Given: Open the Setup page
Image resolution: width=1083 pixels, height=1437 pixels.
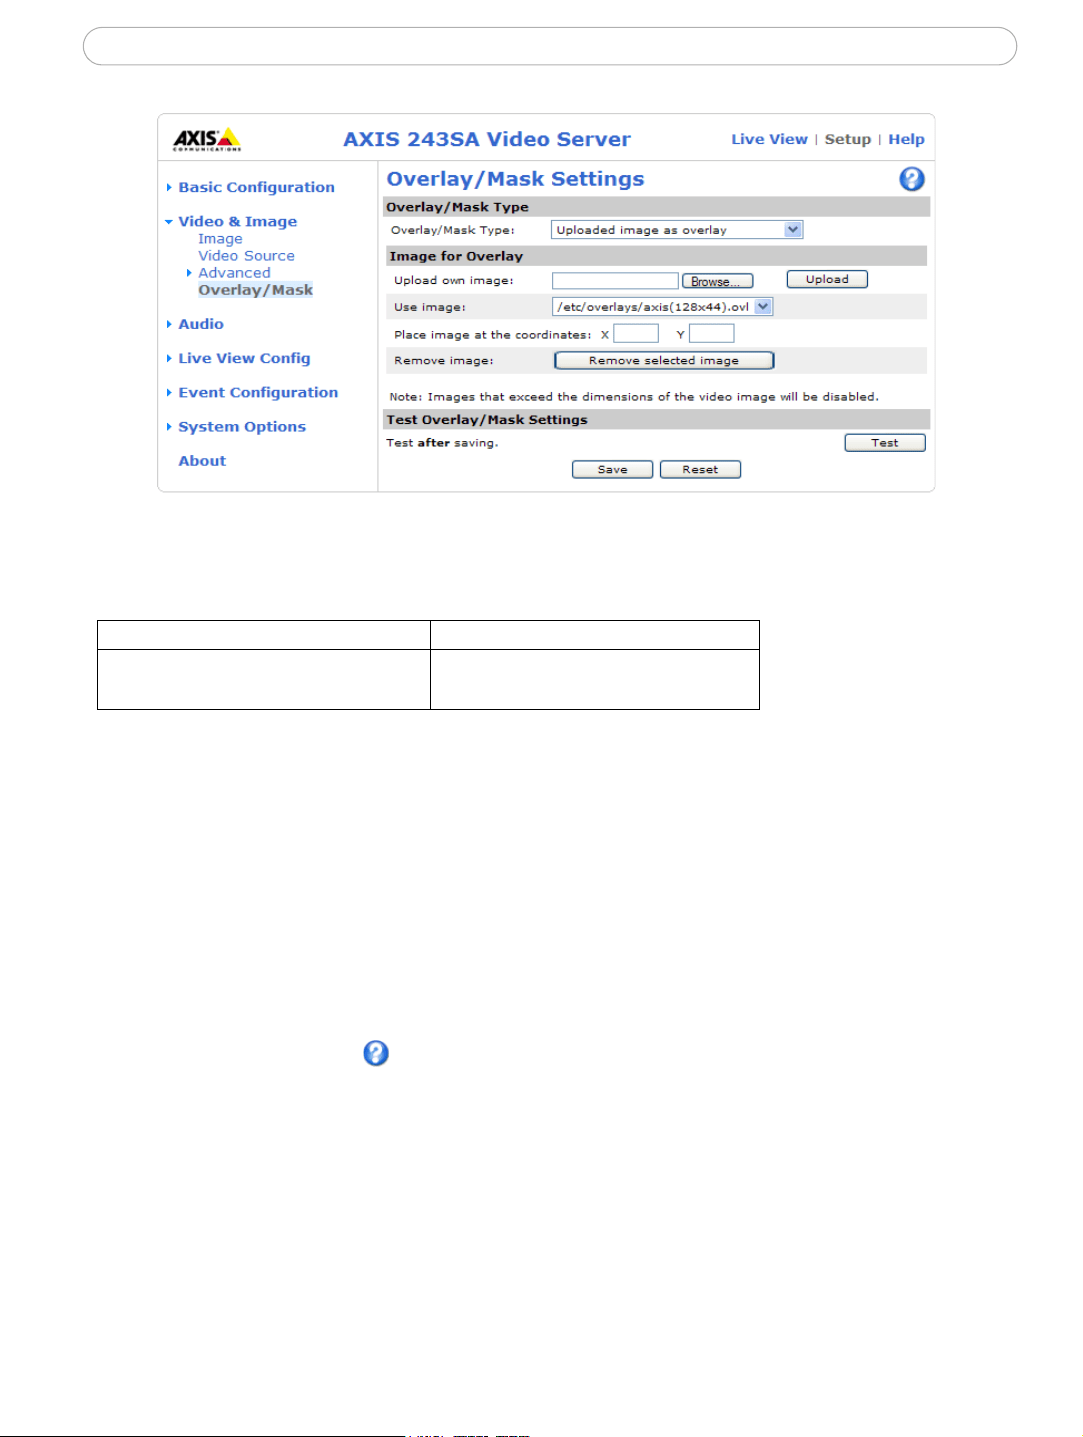Looking at the screenshot, I should pos(848,139).
